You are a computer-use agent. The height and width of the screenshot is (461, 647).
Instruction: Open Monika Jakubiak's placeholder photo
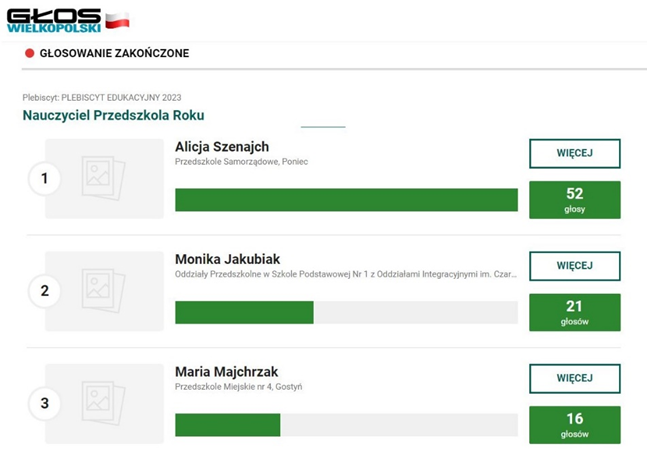pos(104,291)
